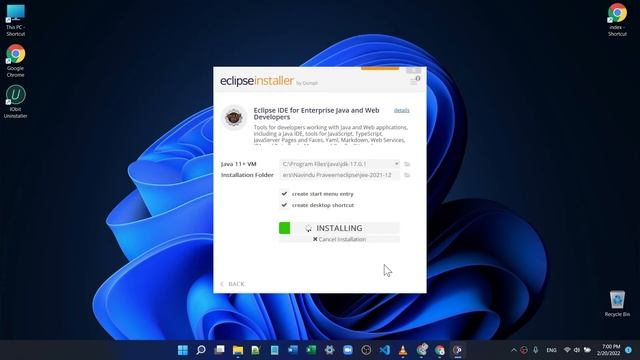640x360 pixels.
Task: Go BACK to the product list
Action: pyautogui.click(x=233, y=284)
